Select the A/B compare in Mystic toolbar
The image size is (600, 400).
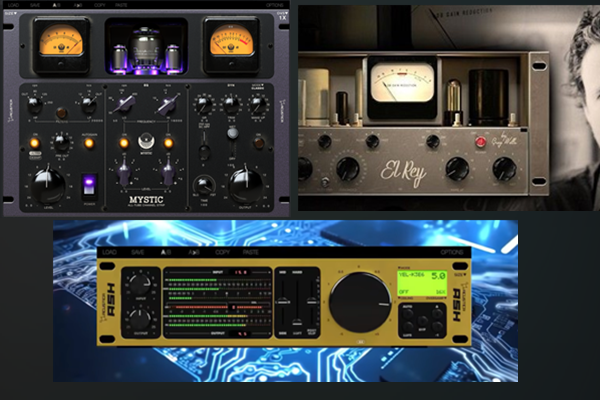coord(56,5)
